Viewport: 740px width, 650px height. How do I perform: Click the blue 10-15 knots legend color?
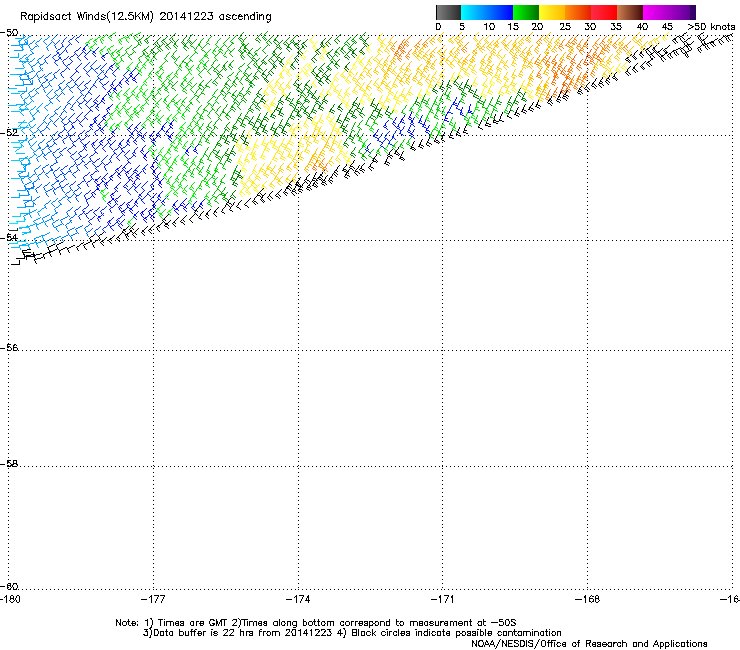[x=500, y=12]
